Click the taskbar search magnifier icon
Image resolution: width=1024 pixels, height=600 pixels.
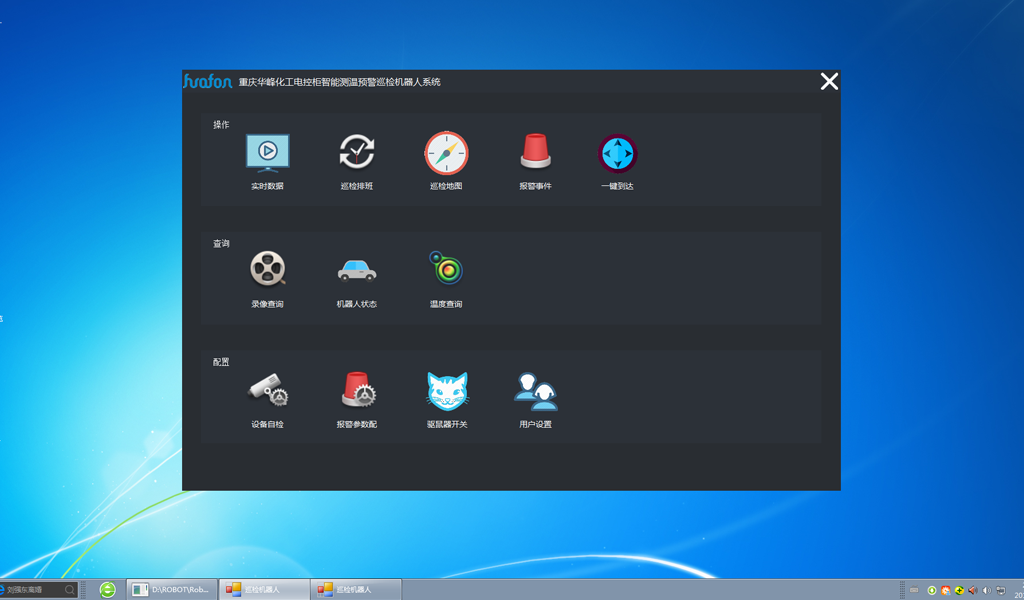[x=69, y=590]
